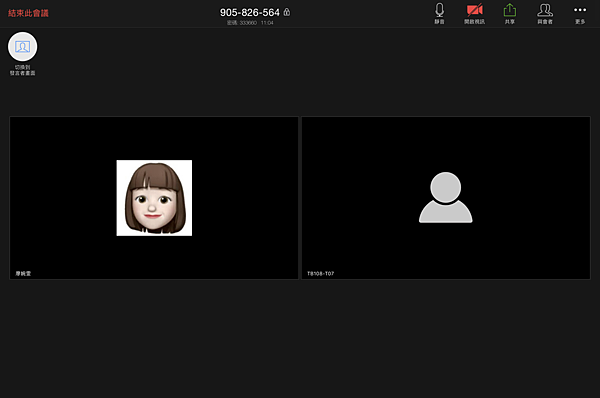600x398 pixels.
Task: Switch to active speaker view button
Action: (23, 54)
